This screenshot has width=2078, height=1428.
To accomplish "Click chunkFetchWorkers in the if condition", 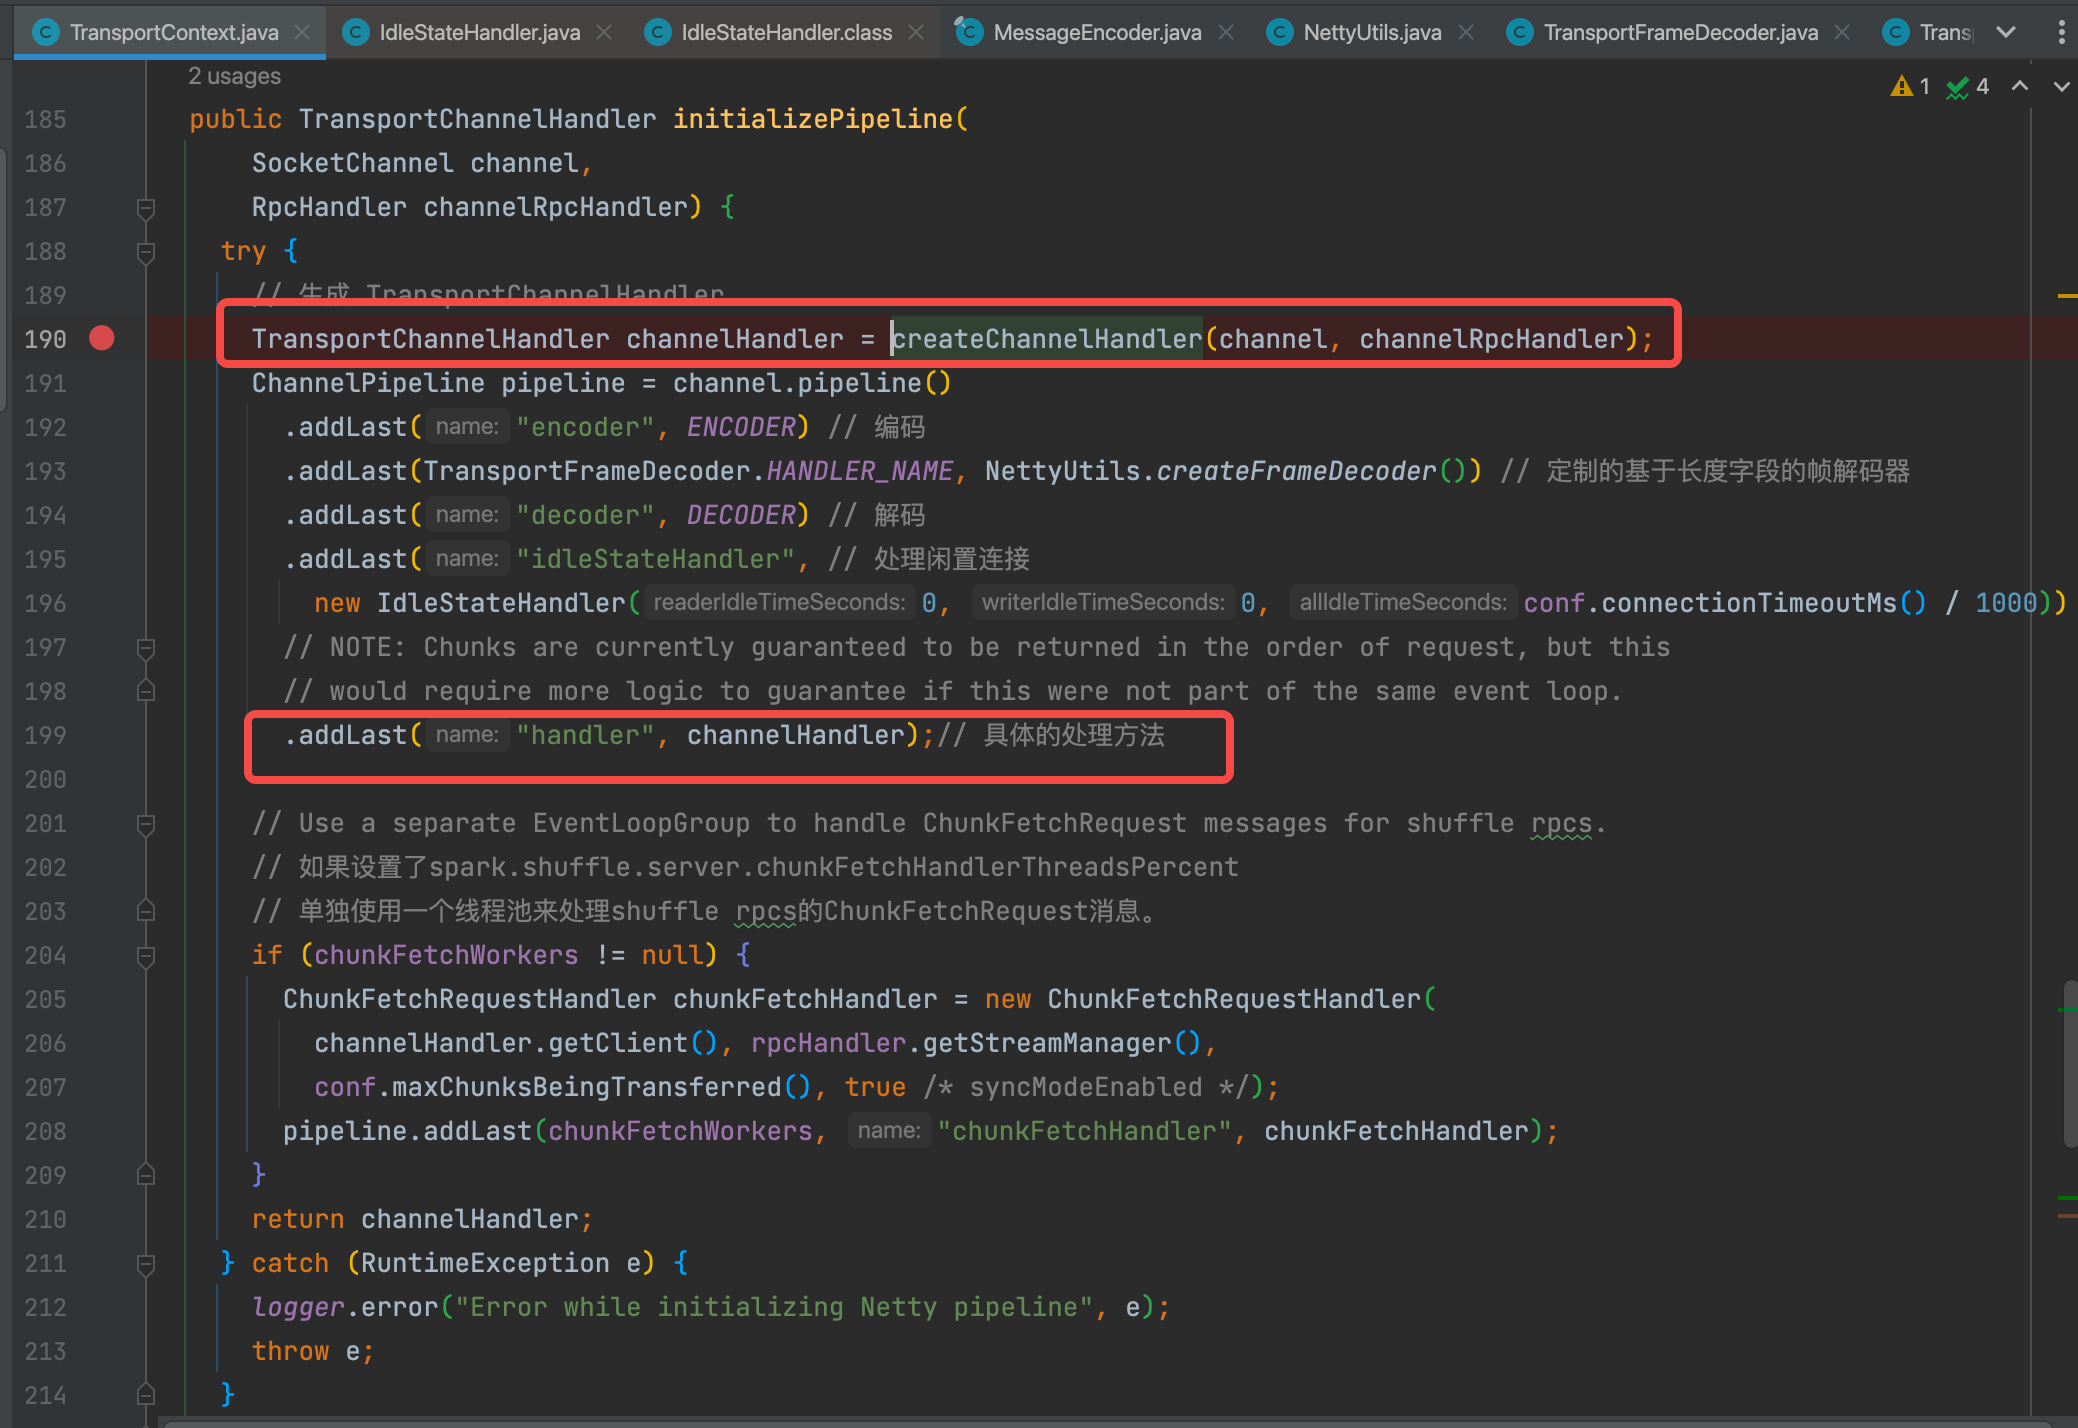I will [446, 955].
